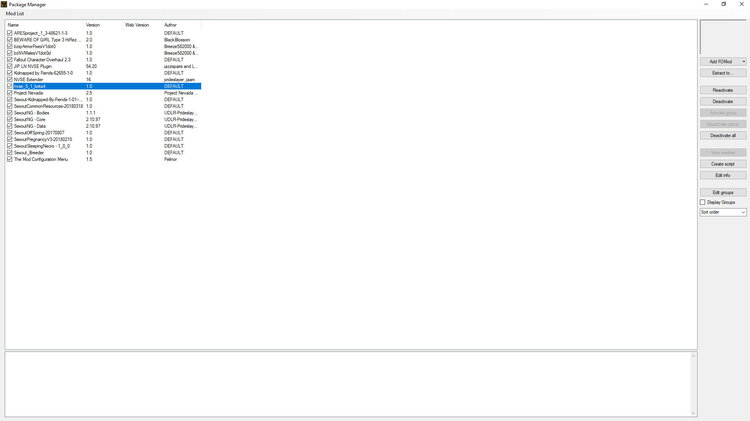750x421 pixels.
Task: Click version 1.1.1 of SexoutNG Bodies
Action: (x=90, y=113)
